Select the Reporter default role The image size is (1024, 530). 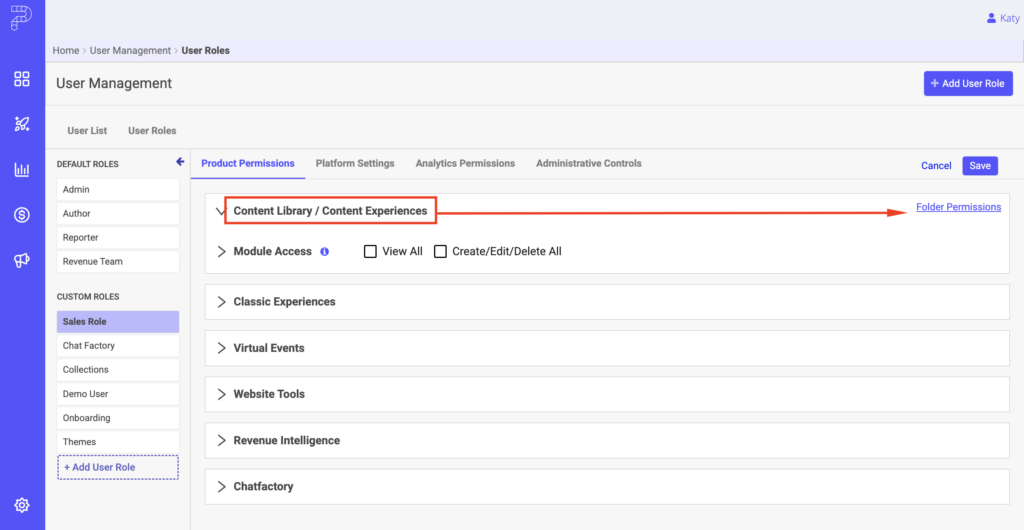click(118, 238)
